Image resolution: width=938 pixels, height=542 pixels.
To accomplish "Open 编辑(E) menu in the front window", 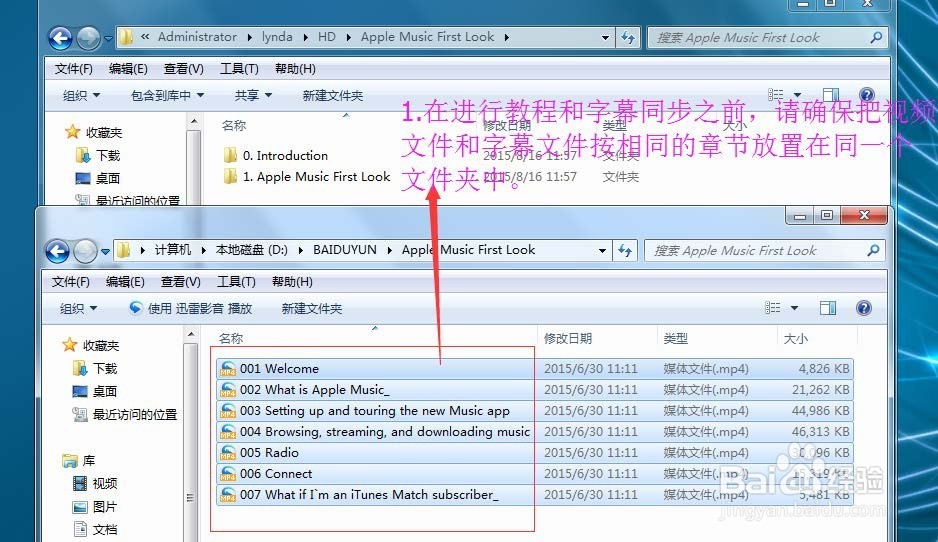I will pos(125,282).
